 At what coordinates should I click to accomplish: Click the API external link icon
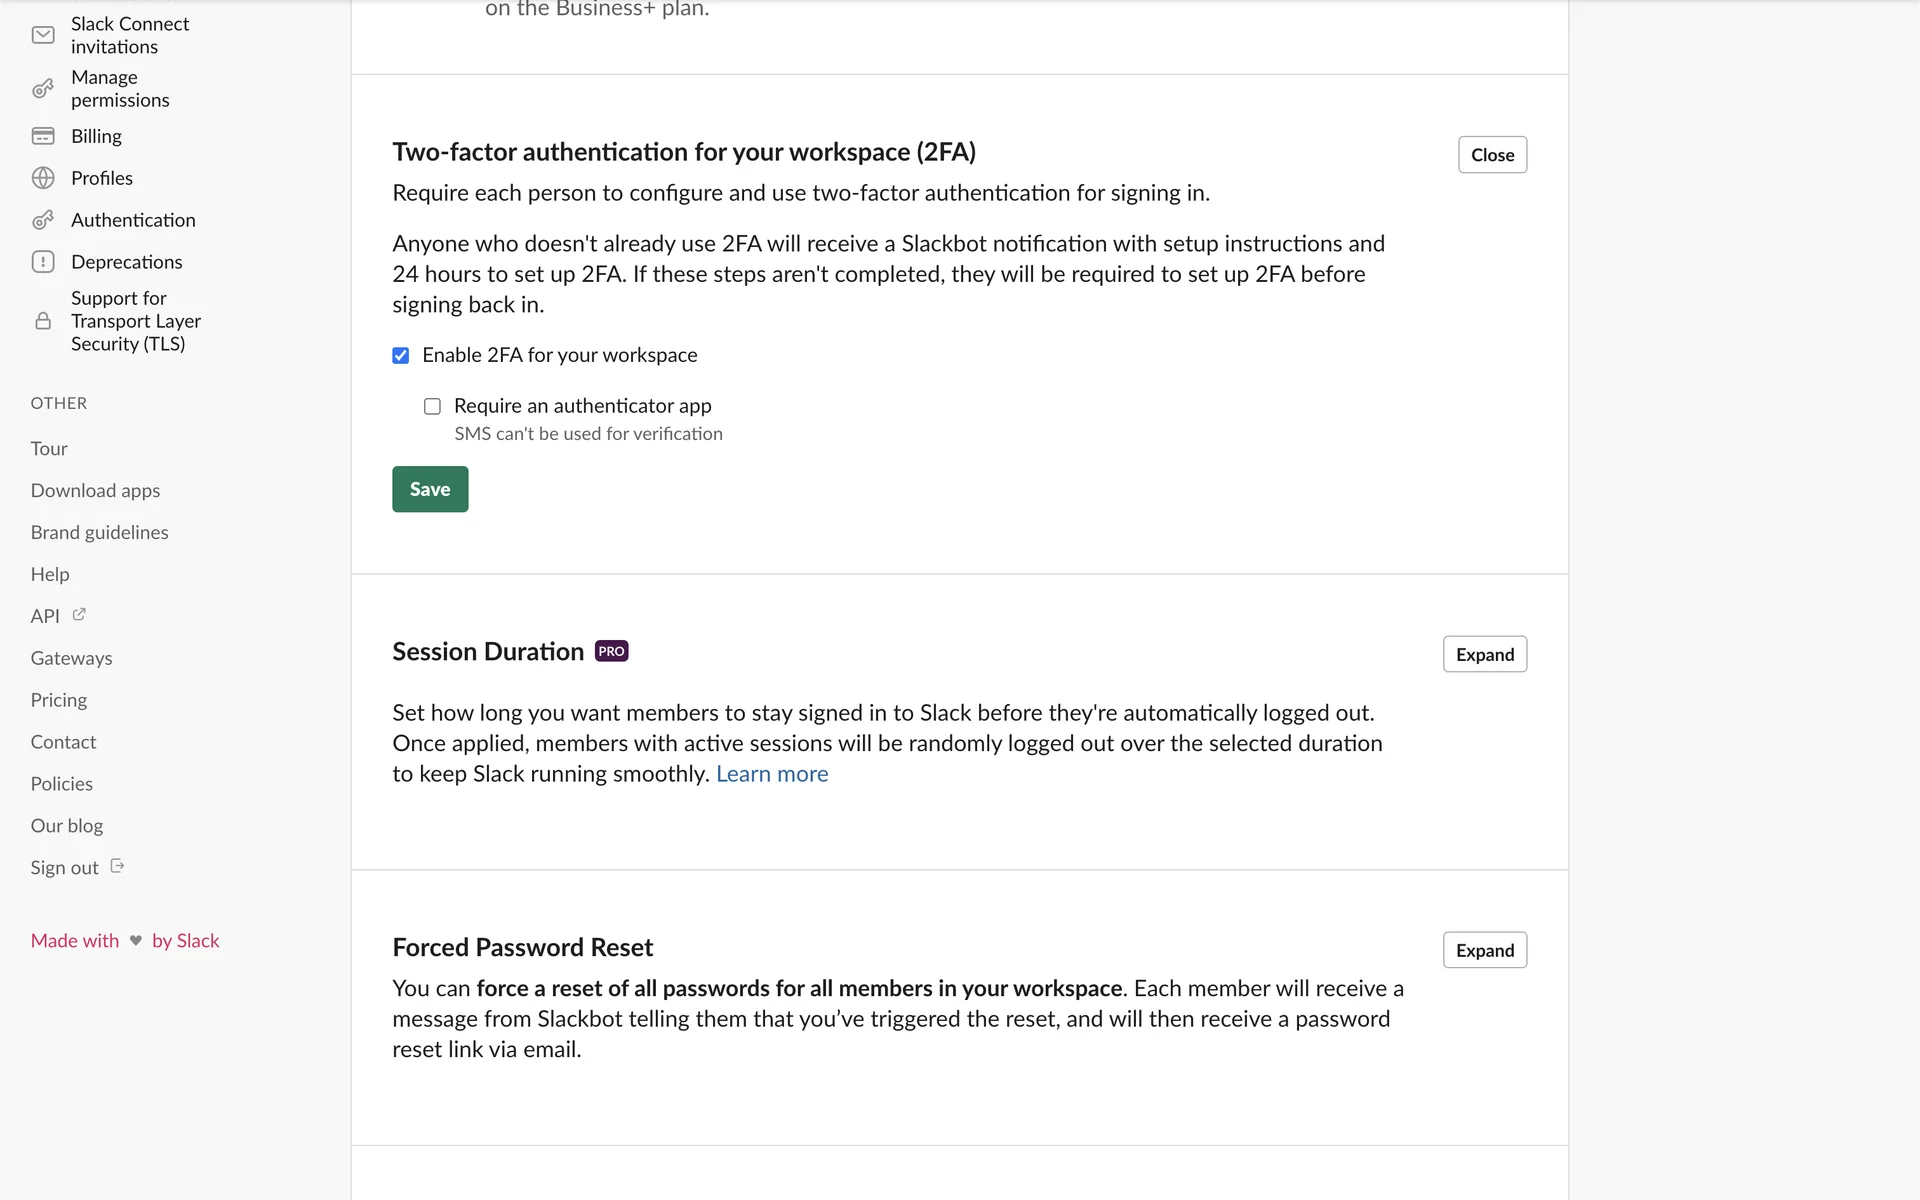(79, 615)
